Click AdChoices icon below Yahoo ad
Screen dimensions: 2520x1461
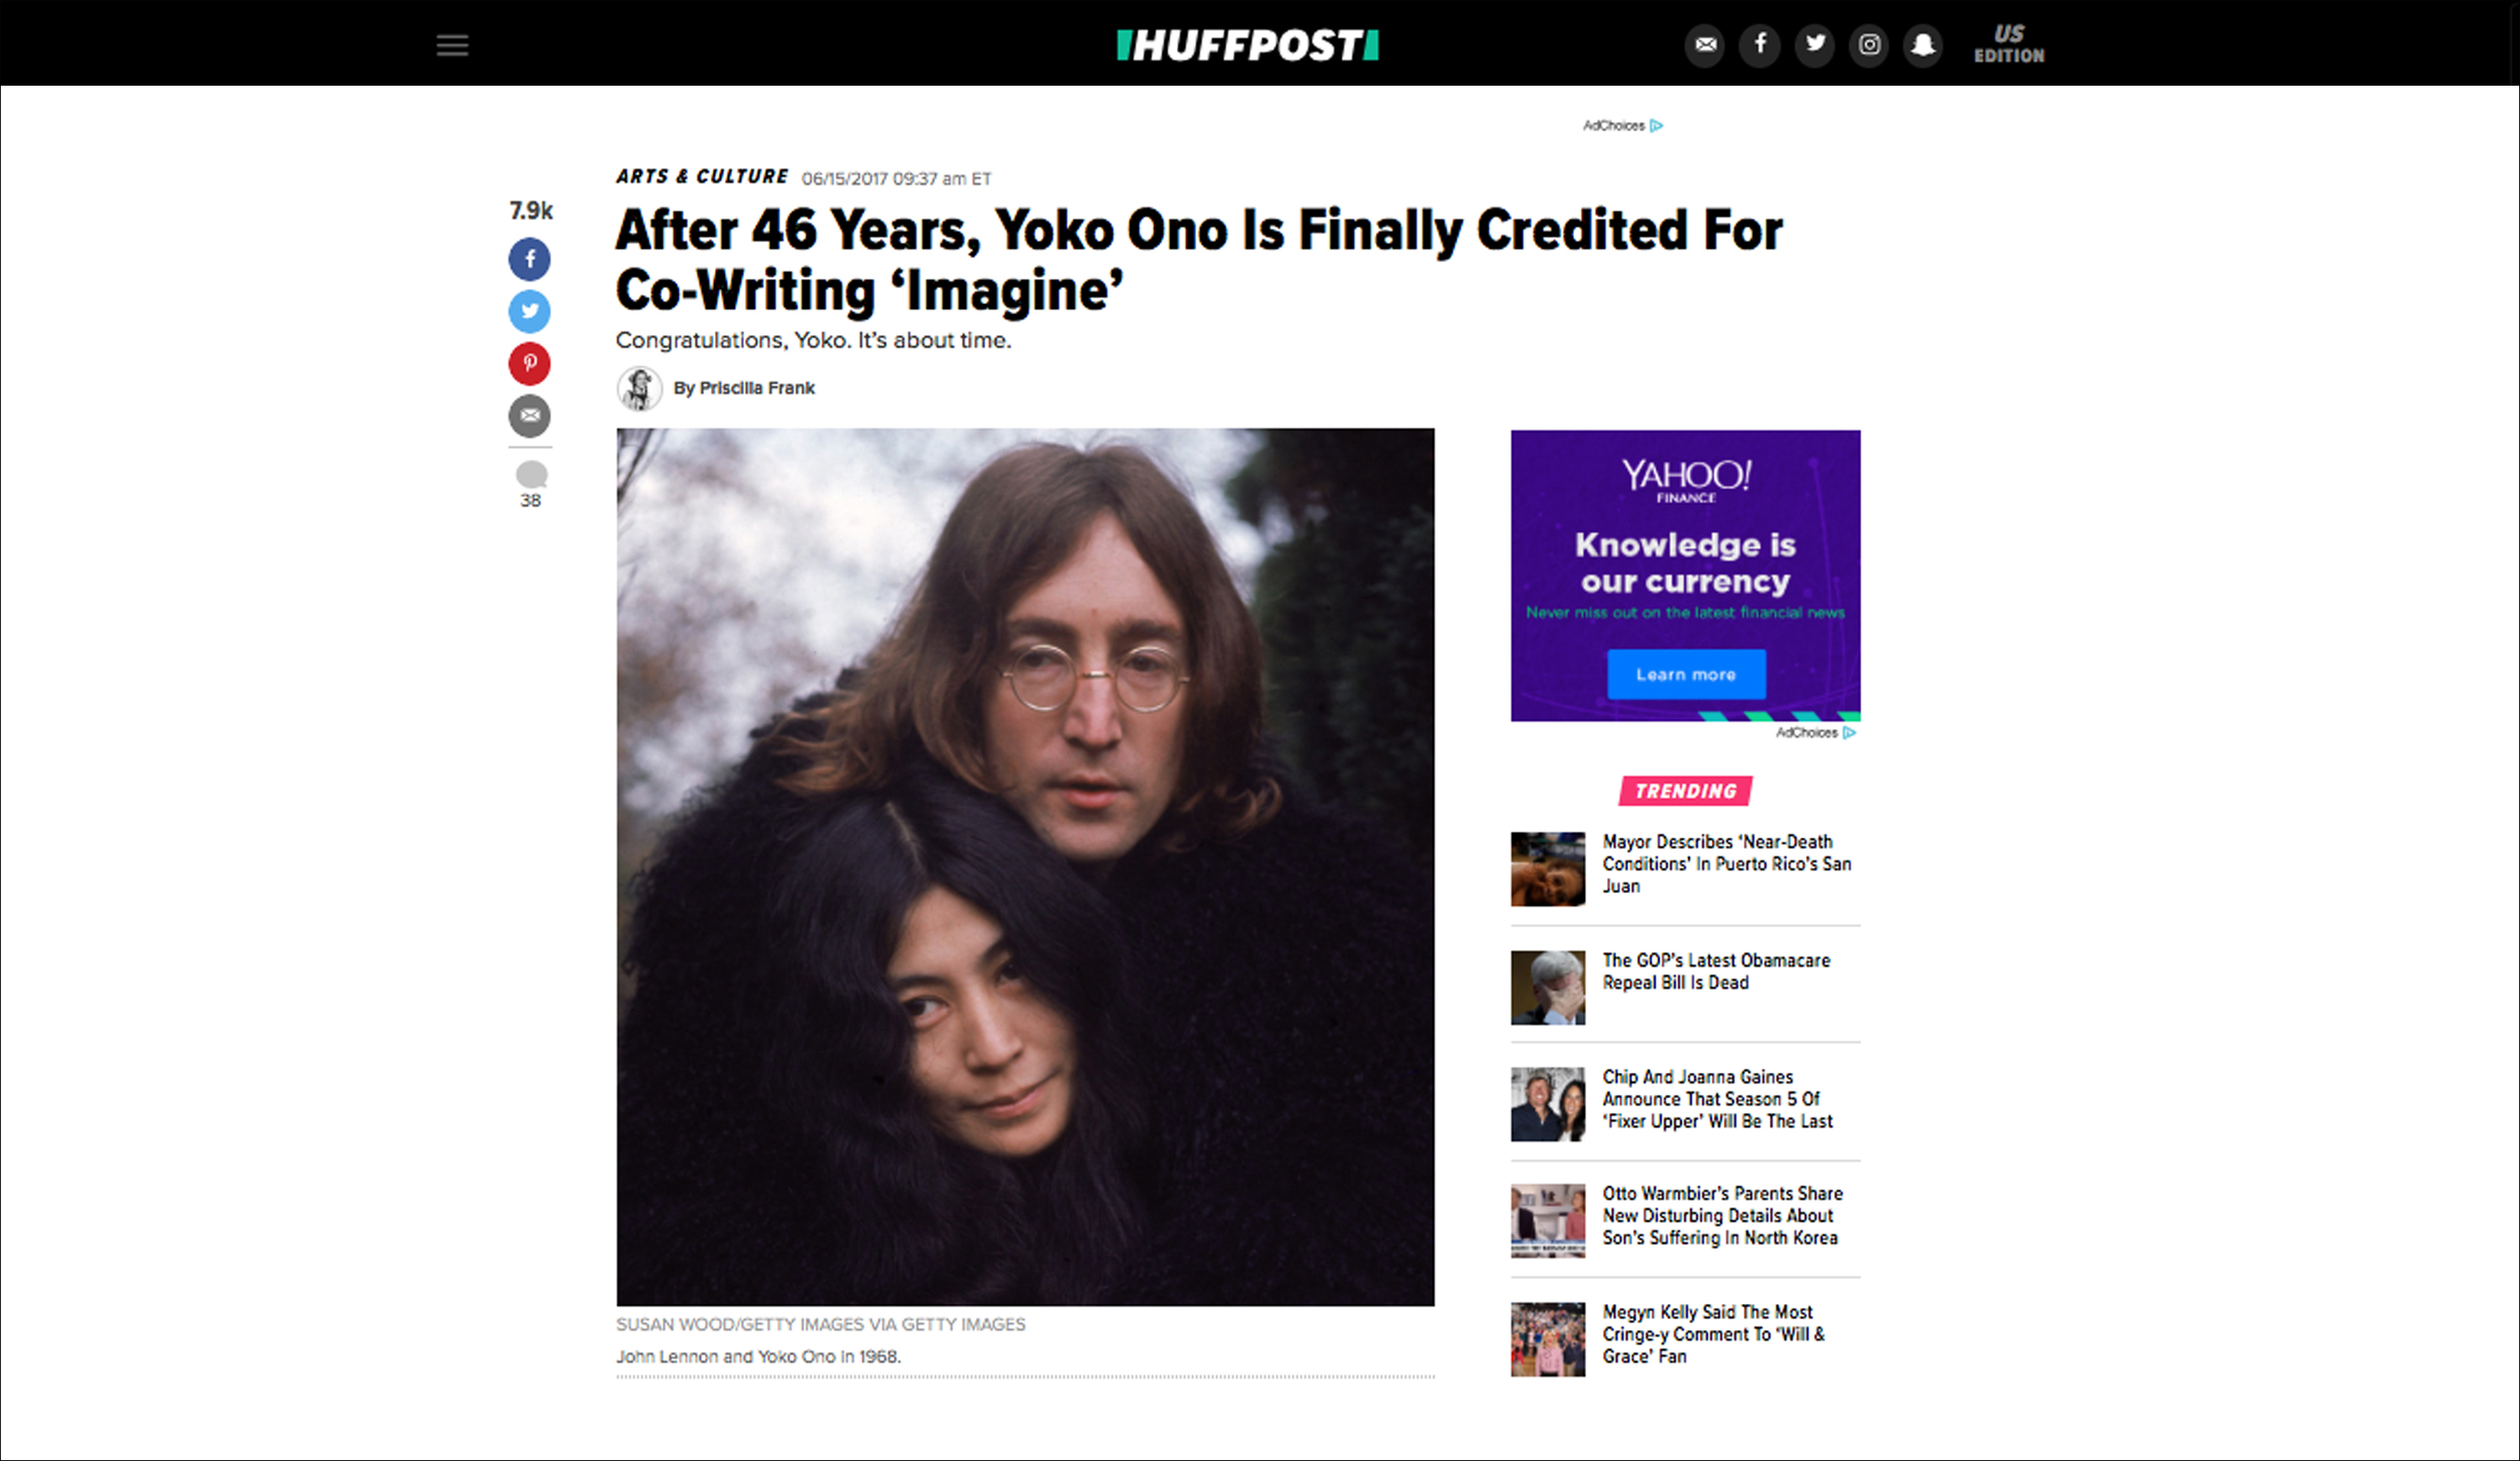pyautogui.click(x=1849, y=733)
